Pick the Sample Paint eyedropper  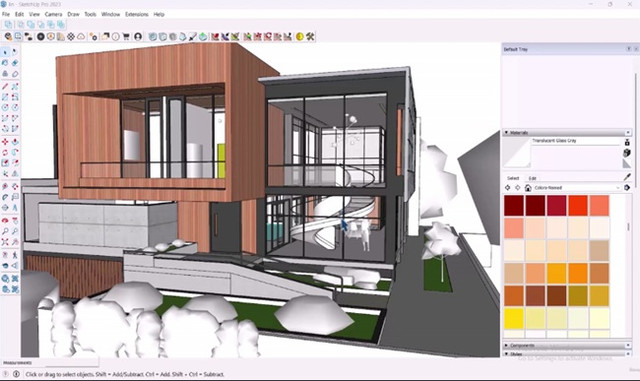tap(627, 177)
